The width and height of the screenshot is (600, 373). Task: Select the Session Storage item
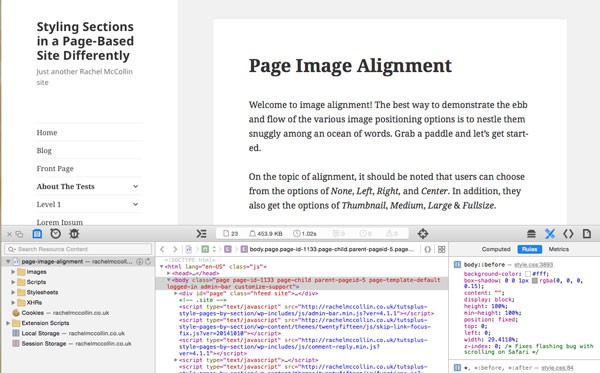[72, 344]
